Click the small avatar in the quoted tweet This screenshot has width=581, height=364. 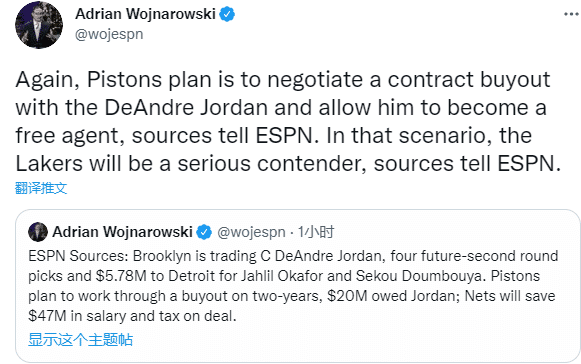click(x=38, y=232)
